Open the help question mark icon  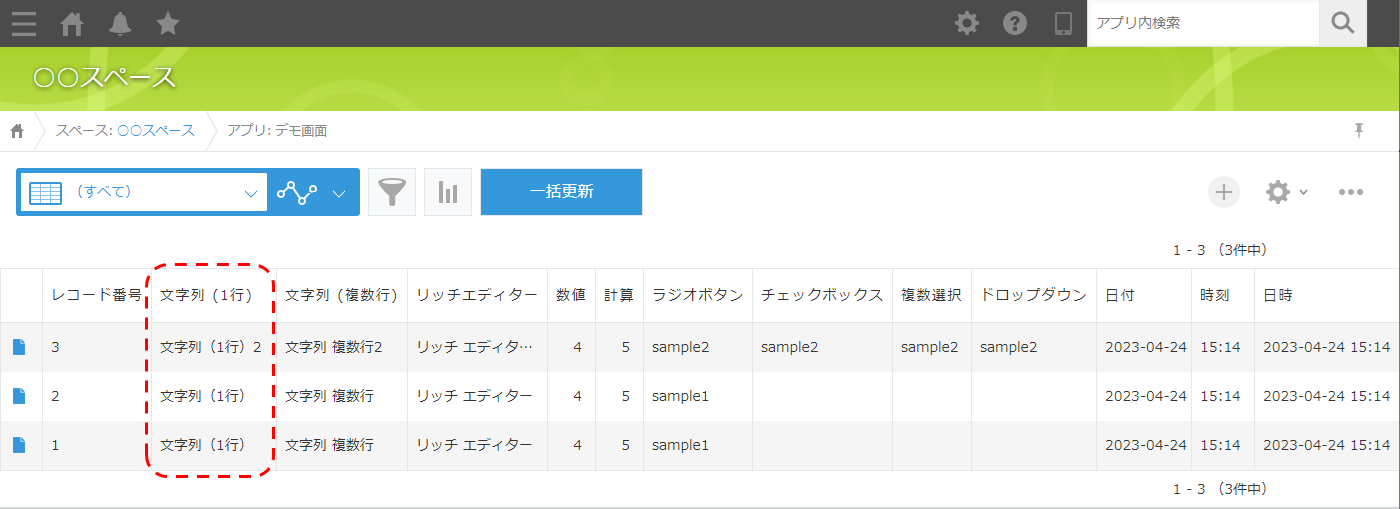(1015, 23)
